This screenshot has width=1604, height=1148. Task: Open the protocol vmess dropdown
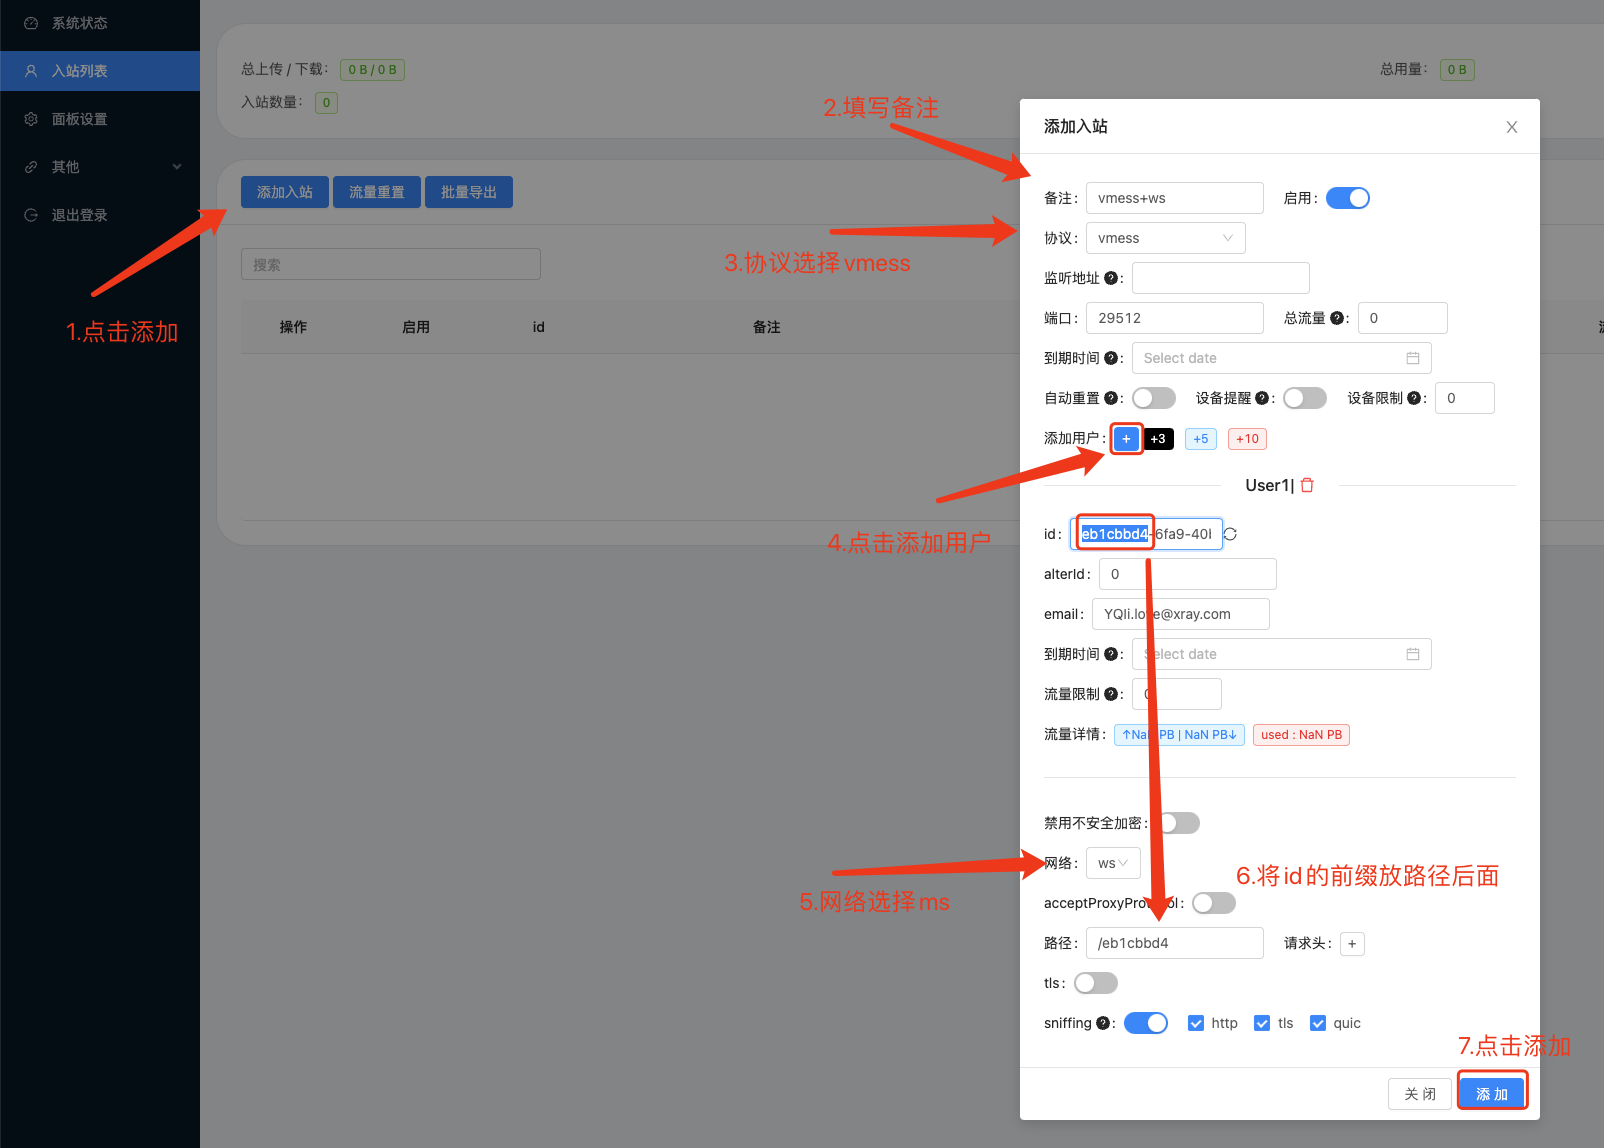1165,238
